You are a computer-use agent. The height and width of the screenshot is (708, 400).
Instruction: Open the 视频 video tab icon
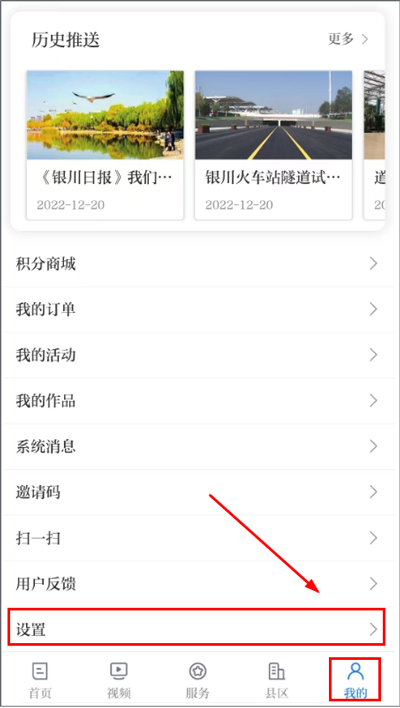(x=119, y=671)
